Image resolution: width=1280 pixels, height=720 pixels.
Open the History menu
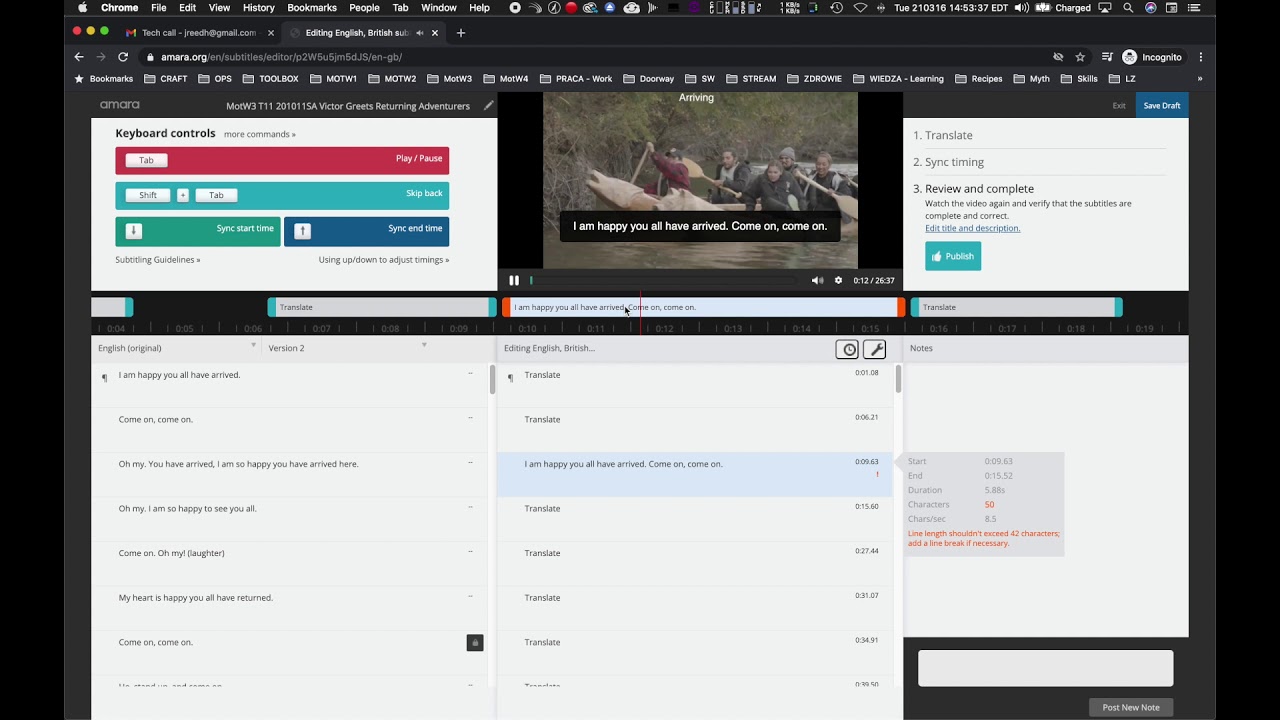tap(258, 8)
